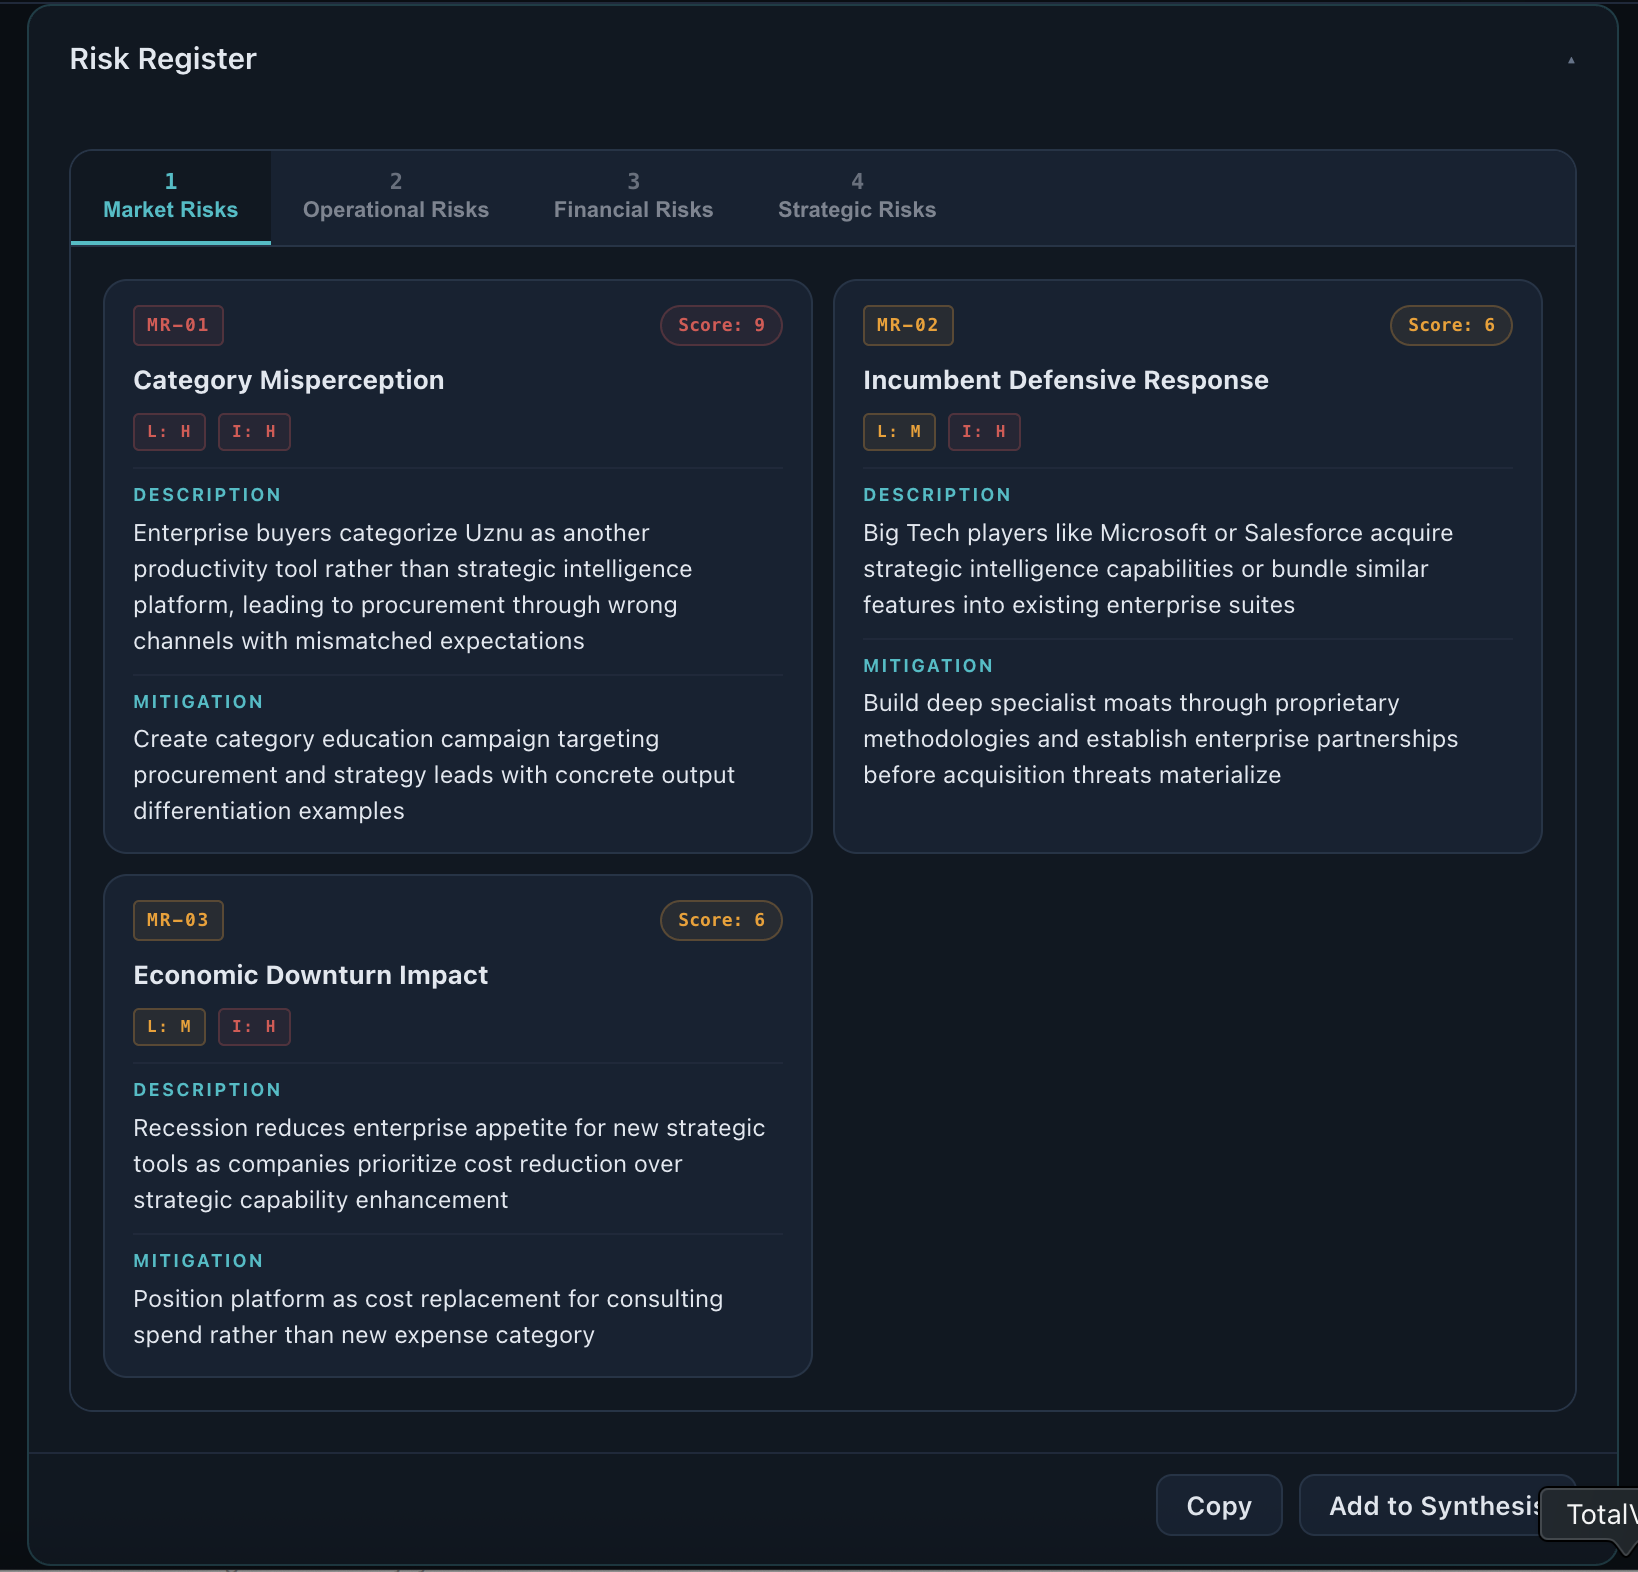Click the Score badge on Incumbent Defensive Response

[1451, 325]
